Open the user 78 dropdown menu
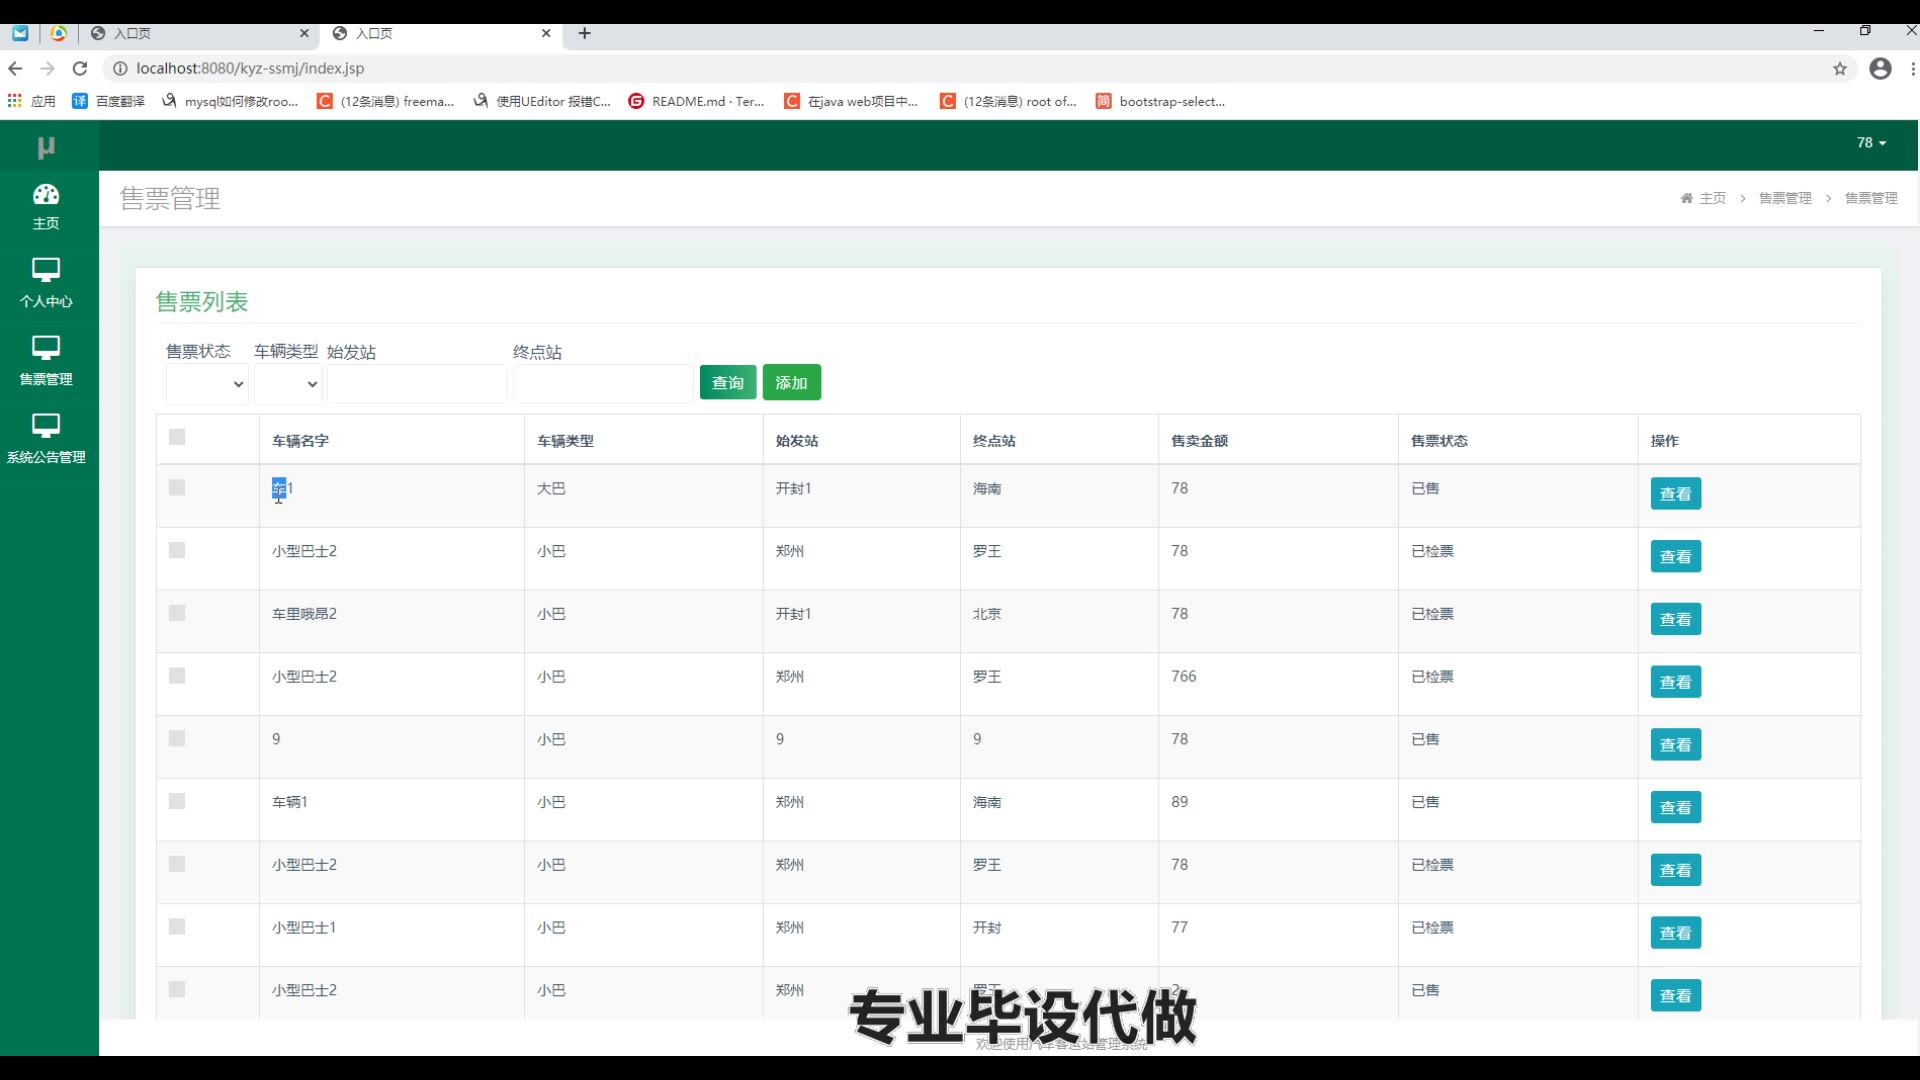The image size is (1920, 1080). 1871,143
